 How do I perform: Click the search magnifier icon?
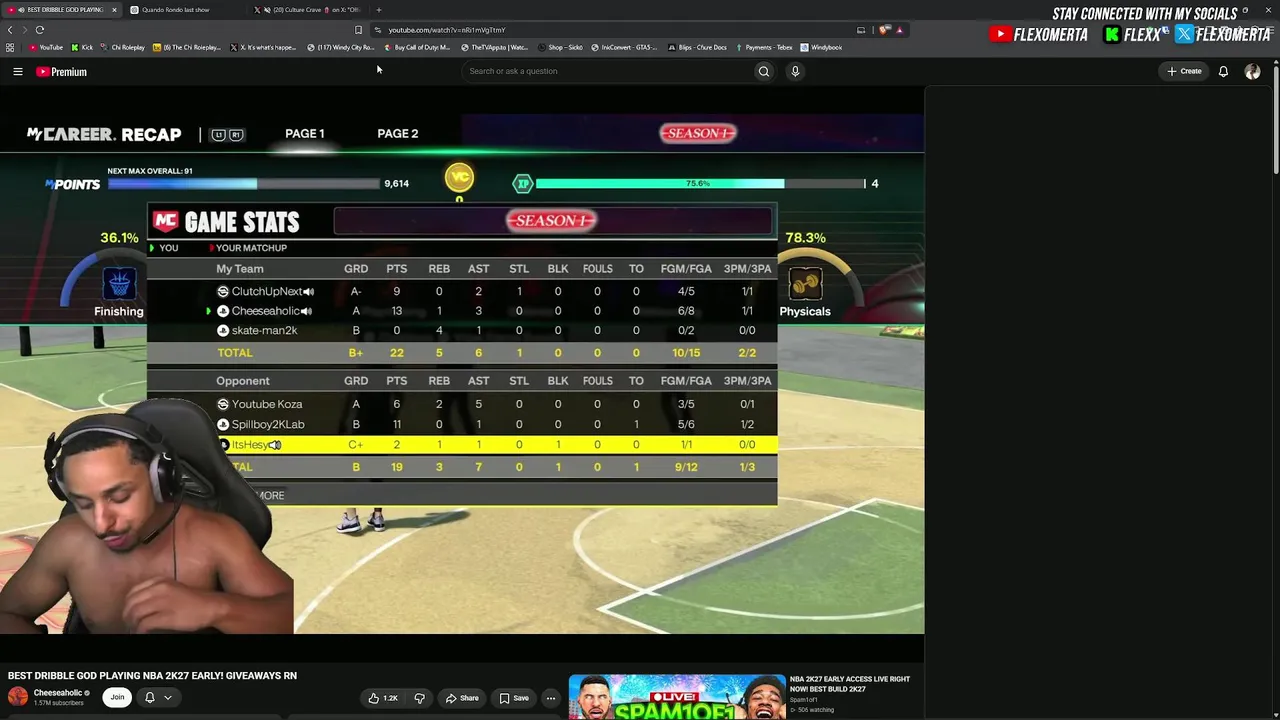[764, 71]
